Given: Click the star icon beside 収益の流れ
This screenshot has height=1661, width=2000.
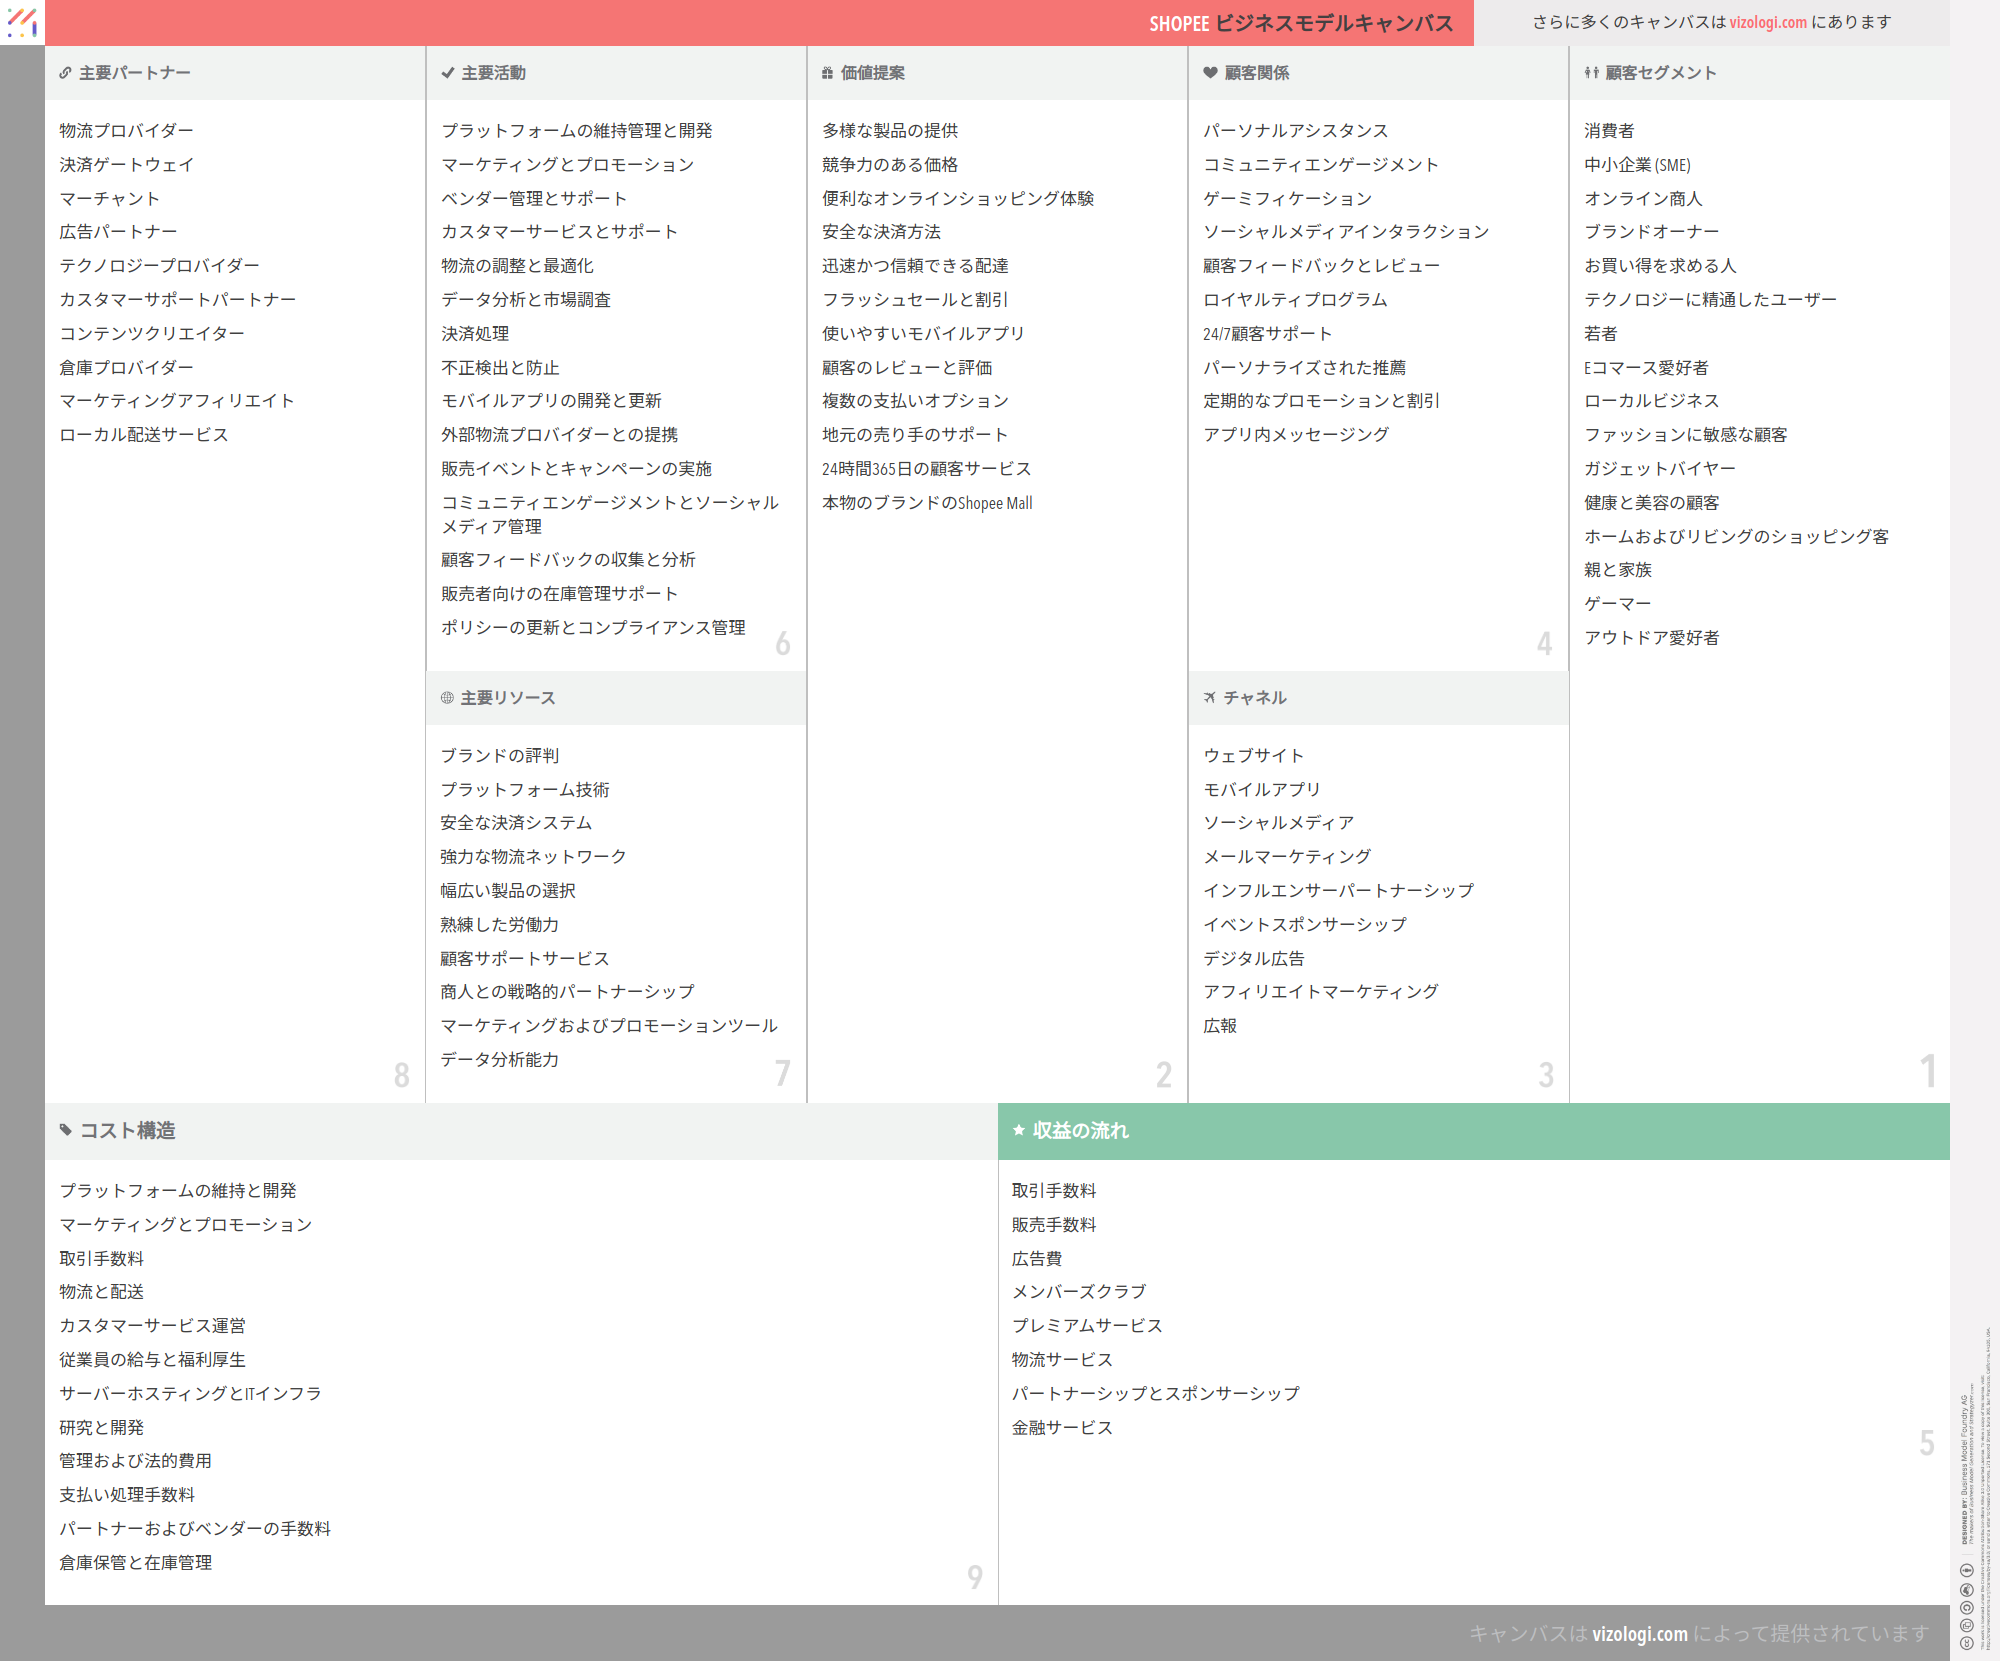Looking at the screenshot, I should coord(1019,1130).
